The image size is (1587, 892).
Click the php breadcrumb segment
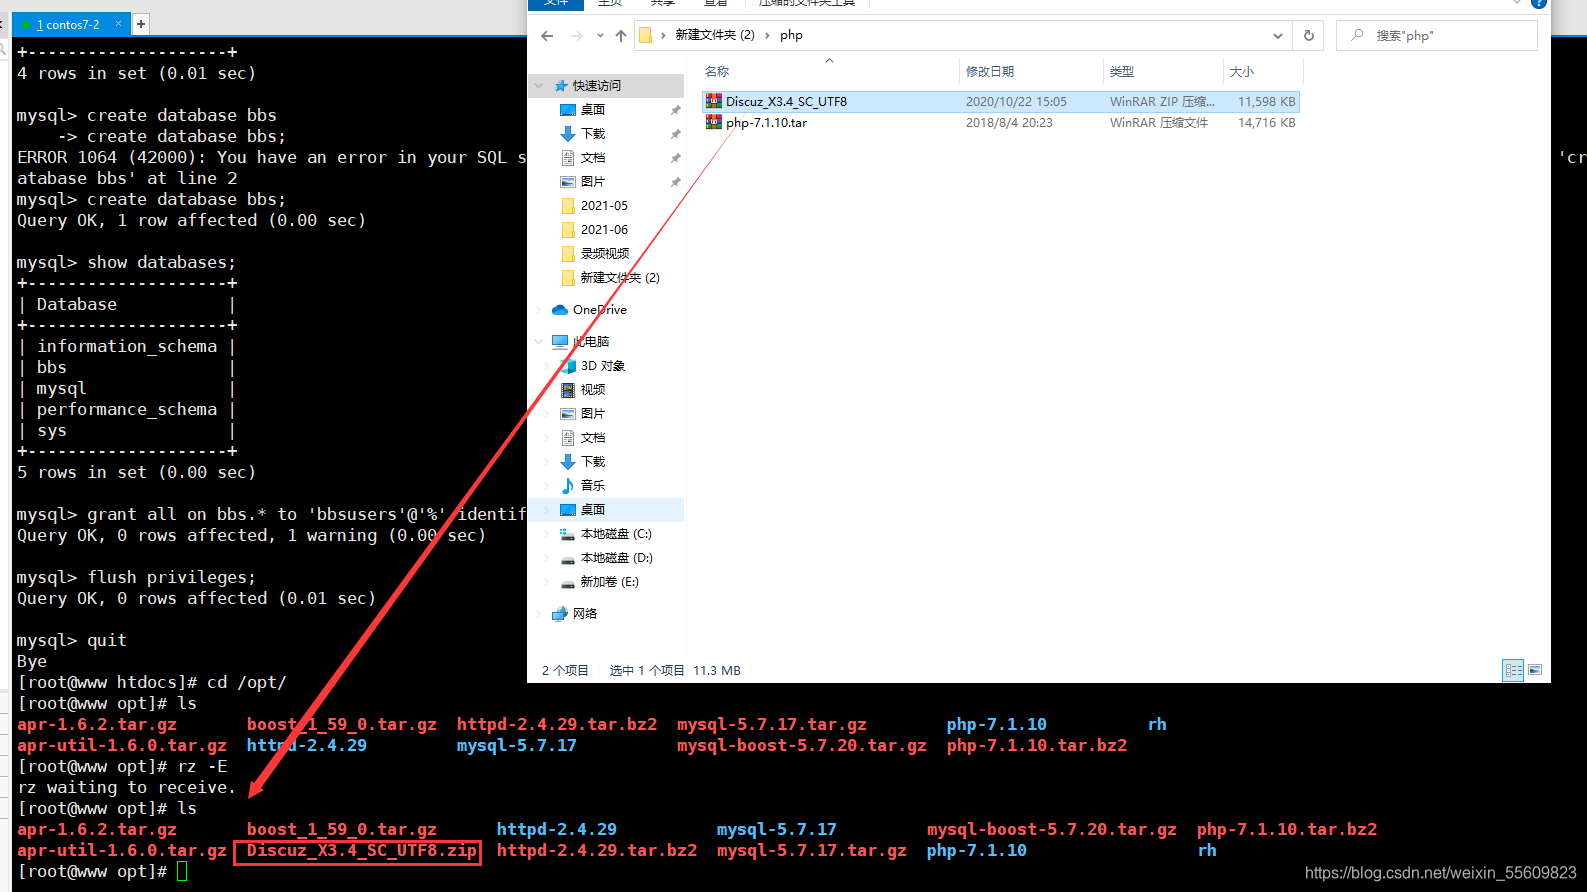791,35
